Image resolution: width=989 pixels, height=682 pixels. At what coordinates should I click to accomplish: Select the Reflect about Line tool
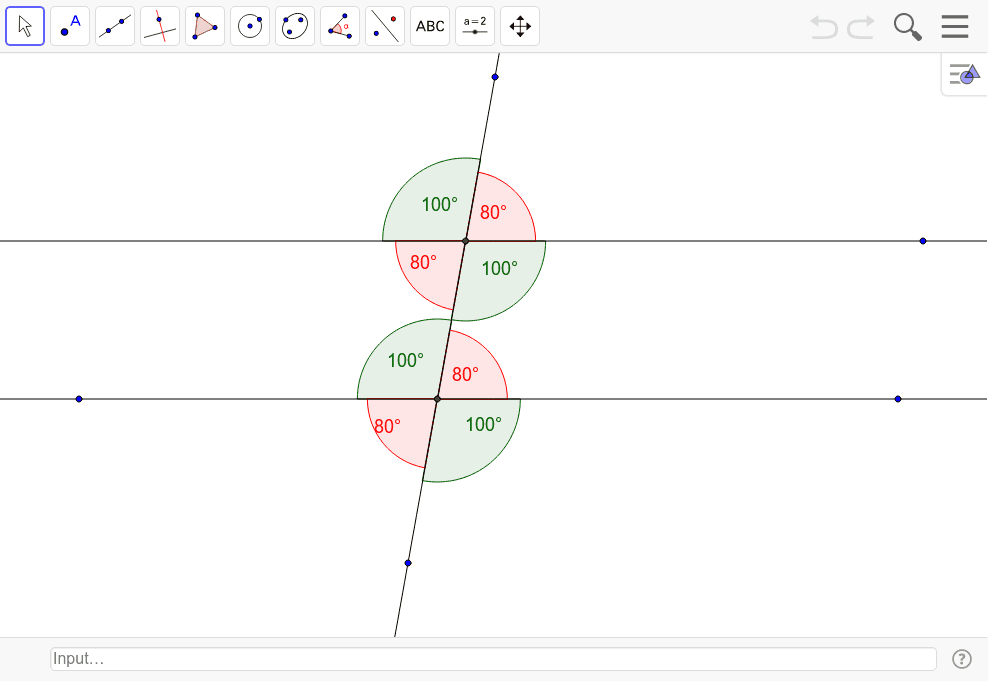pos(385,26)
